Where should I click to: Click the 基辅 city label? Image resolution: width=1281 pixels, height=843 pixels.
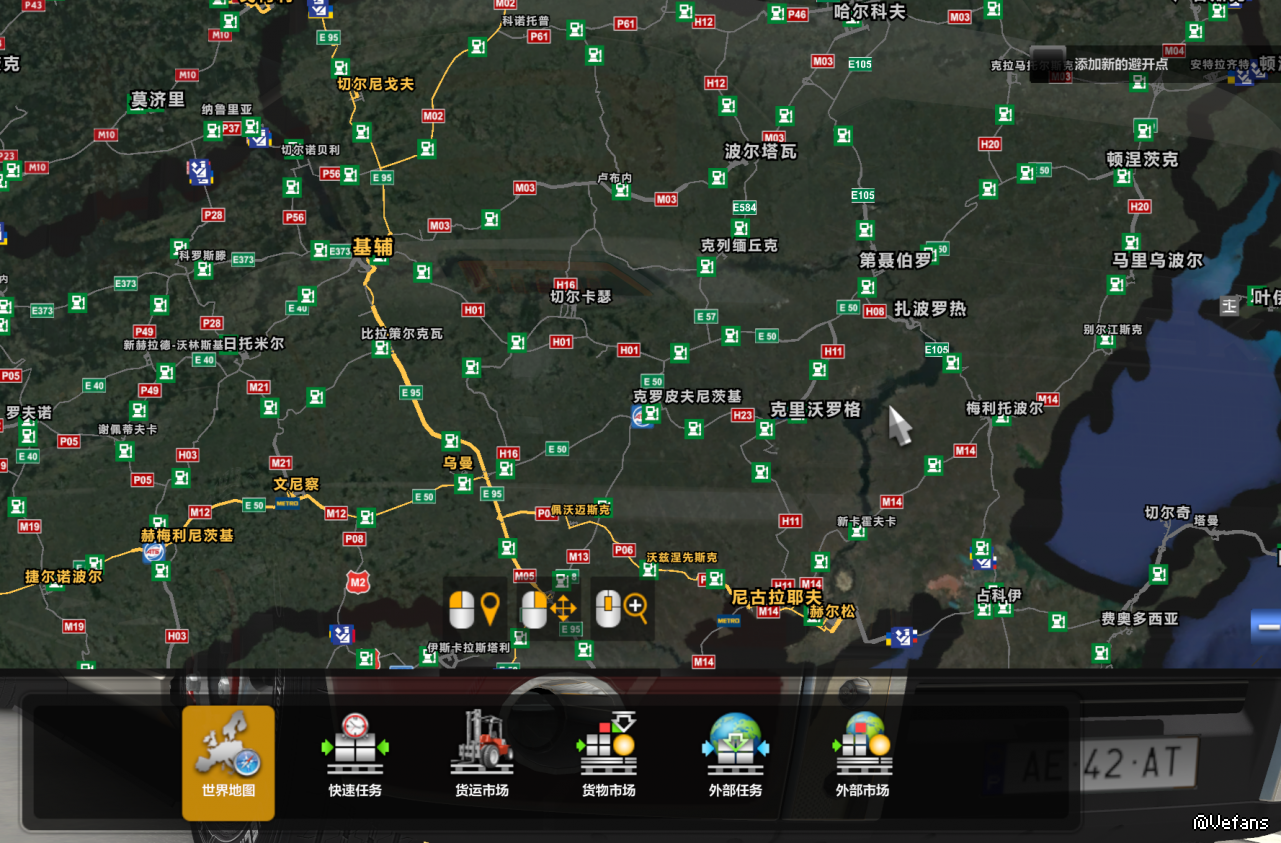(x=373, y=246)
